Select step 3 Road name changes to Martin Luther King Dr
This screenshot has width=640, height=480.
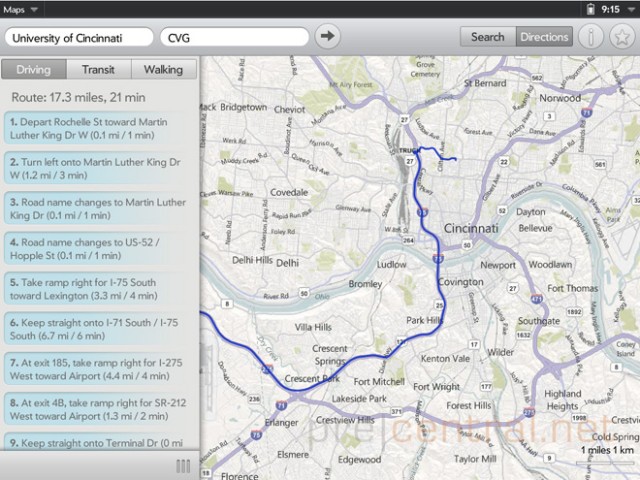click(98, 208)
